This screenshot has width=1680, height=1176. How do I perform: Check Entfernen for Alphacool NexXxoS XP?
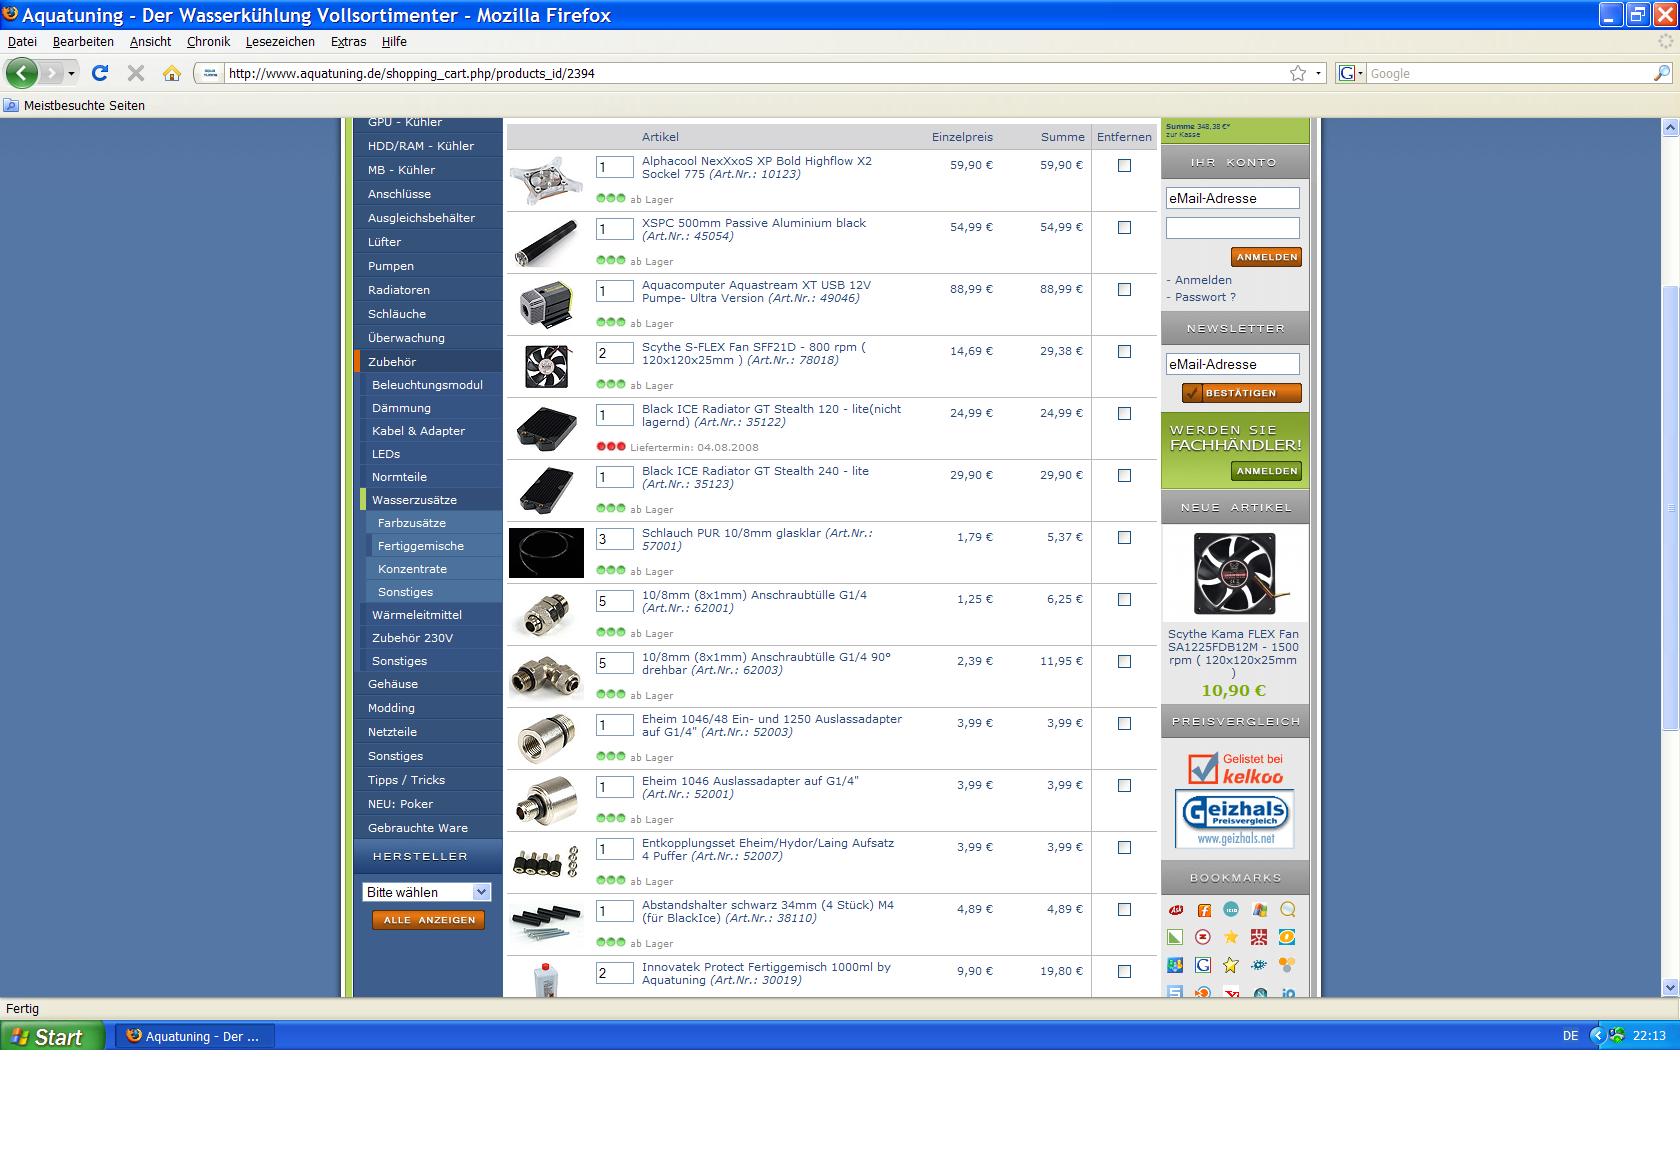1124,166
